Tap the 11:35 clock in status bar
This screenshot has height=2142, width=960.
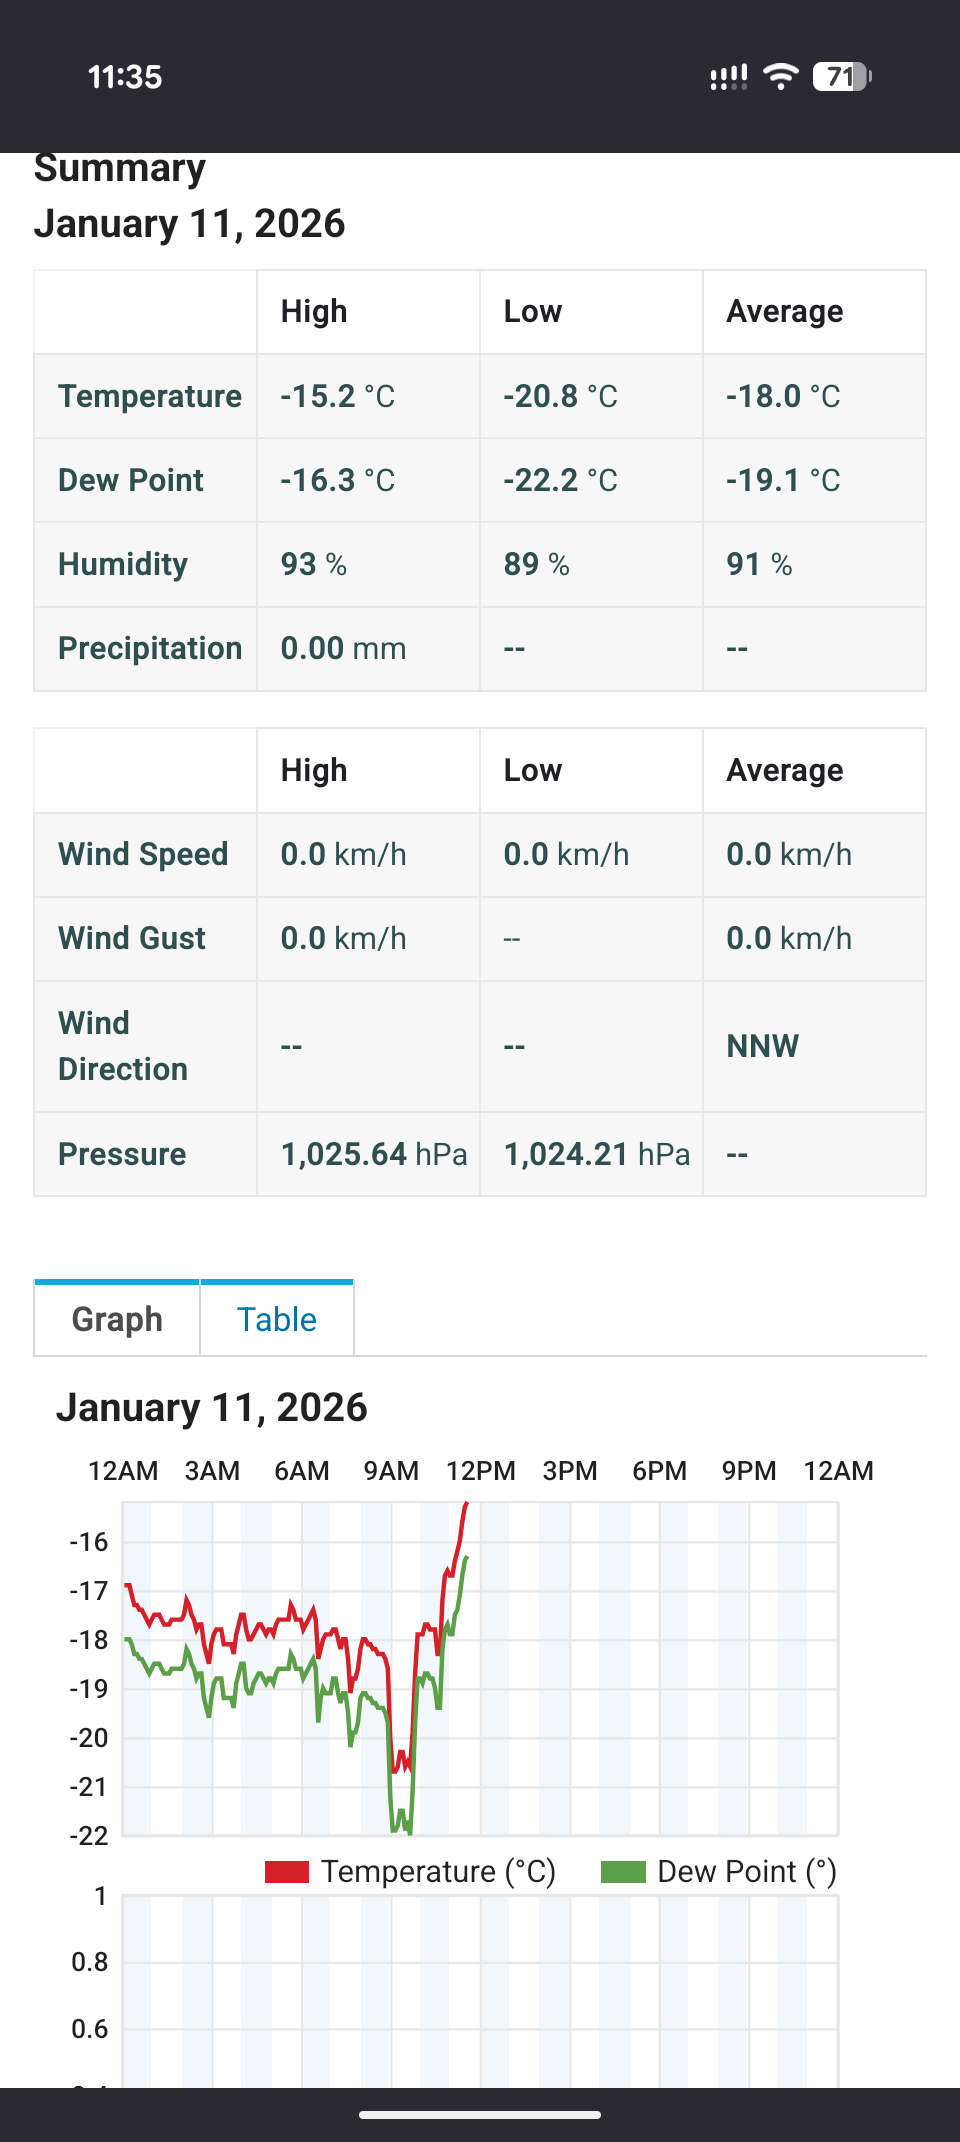(x=125, y=77)
